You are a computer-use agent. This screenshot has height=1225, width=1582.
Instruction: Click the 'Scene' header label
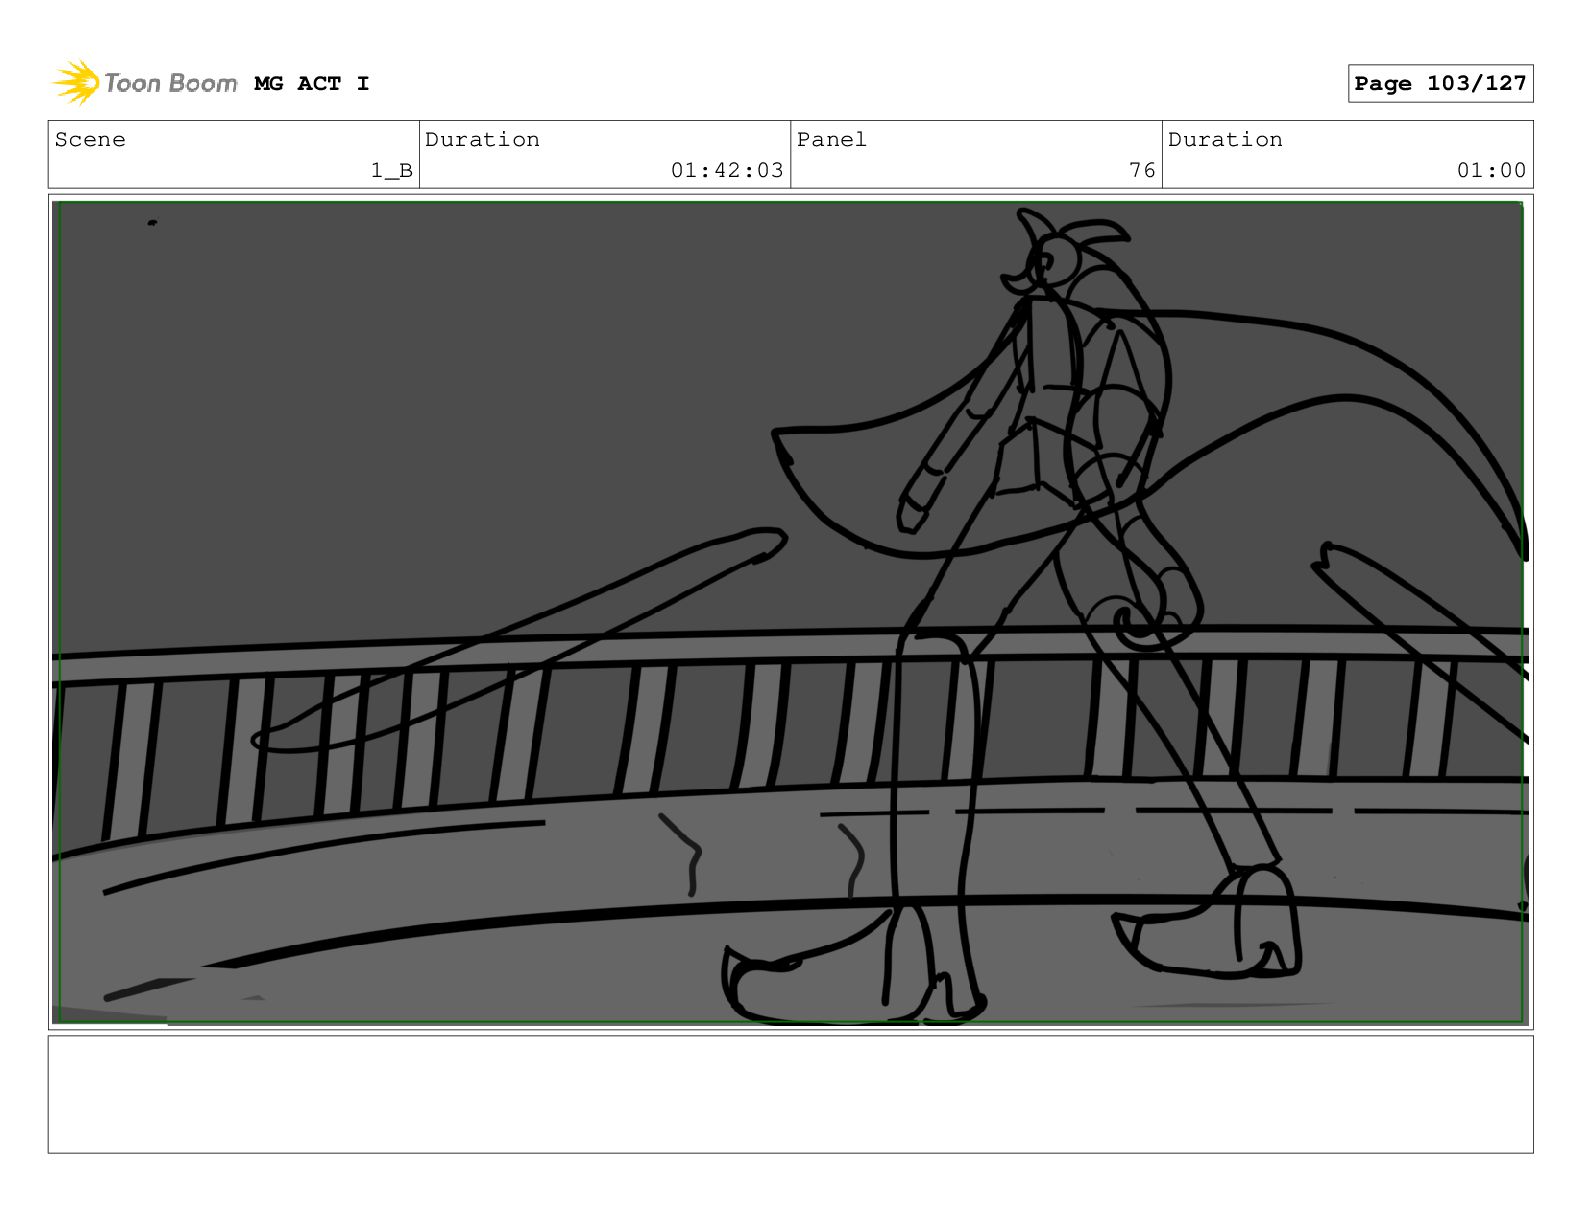coord(90,139)
